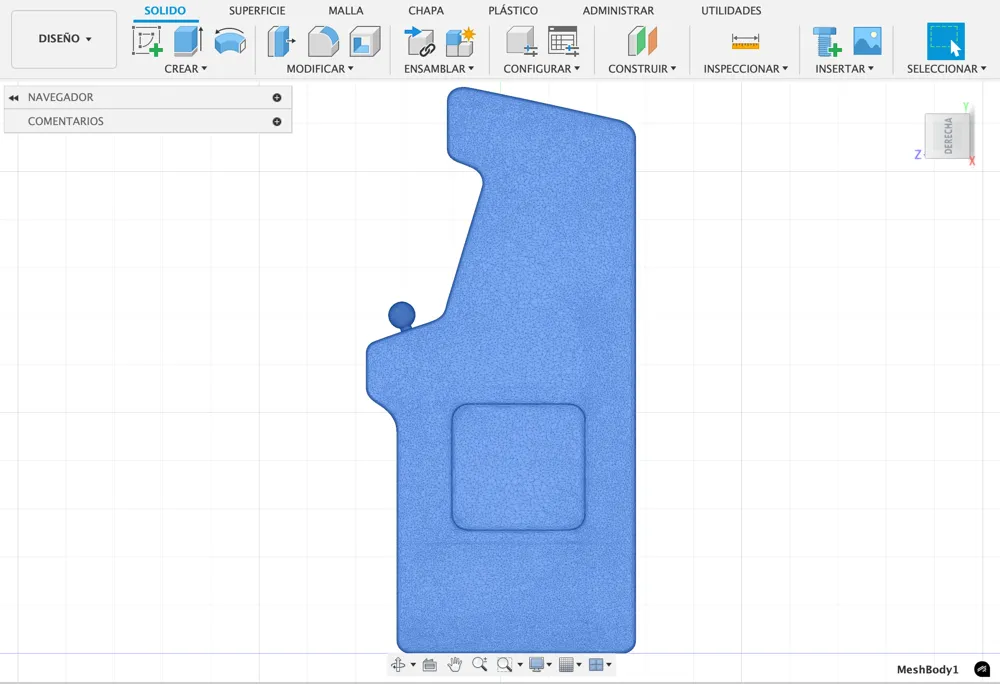Collapse the browser panel with double arrows

[14, 98]
